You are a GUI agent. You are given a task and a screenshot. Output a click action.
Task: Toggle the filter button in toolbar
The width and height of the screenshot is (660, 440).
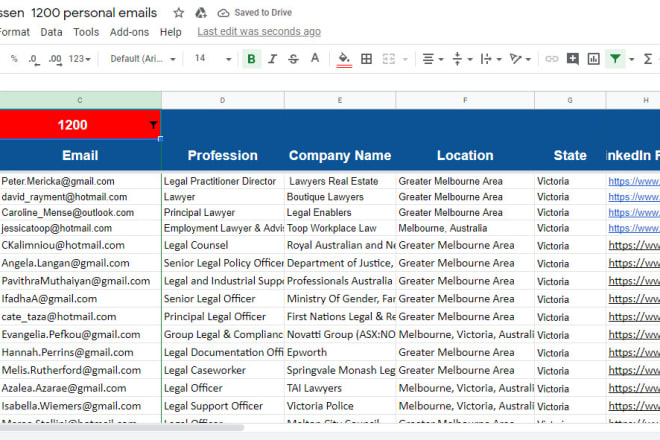pos(615,59)
